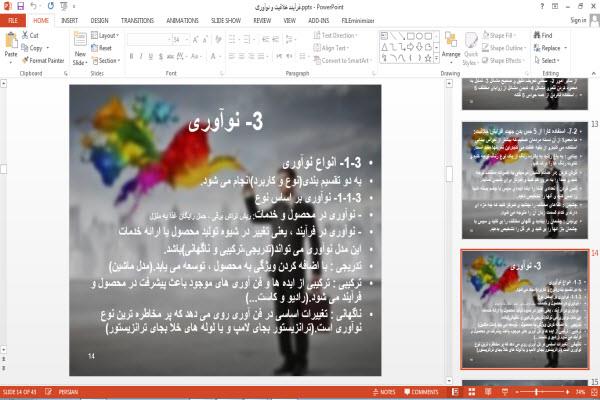
Task: Switch to the SLIDE SHOW tab
Action: coord(226,20)
